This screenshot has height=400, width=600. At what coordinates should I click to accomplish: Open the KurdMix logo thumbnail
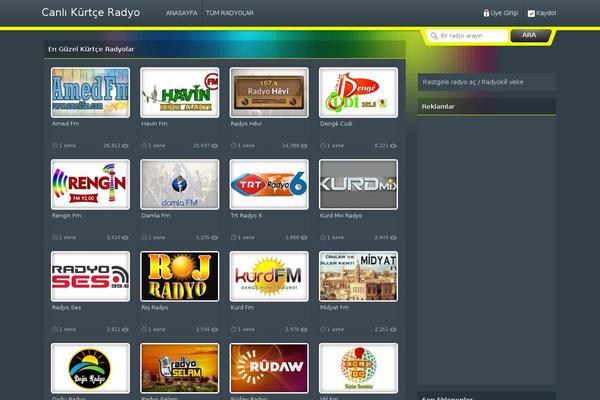[x=359, y=184]
